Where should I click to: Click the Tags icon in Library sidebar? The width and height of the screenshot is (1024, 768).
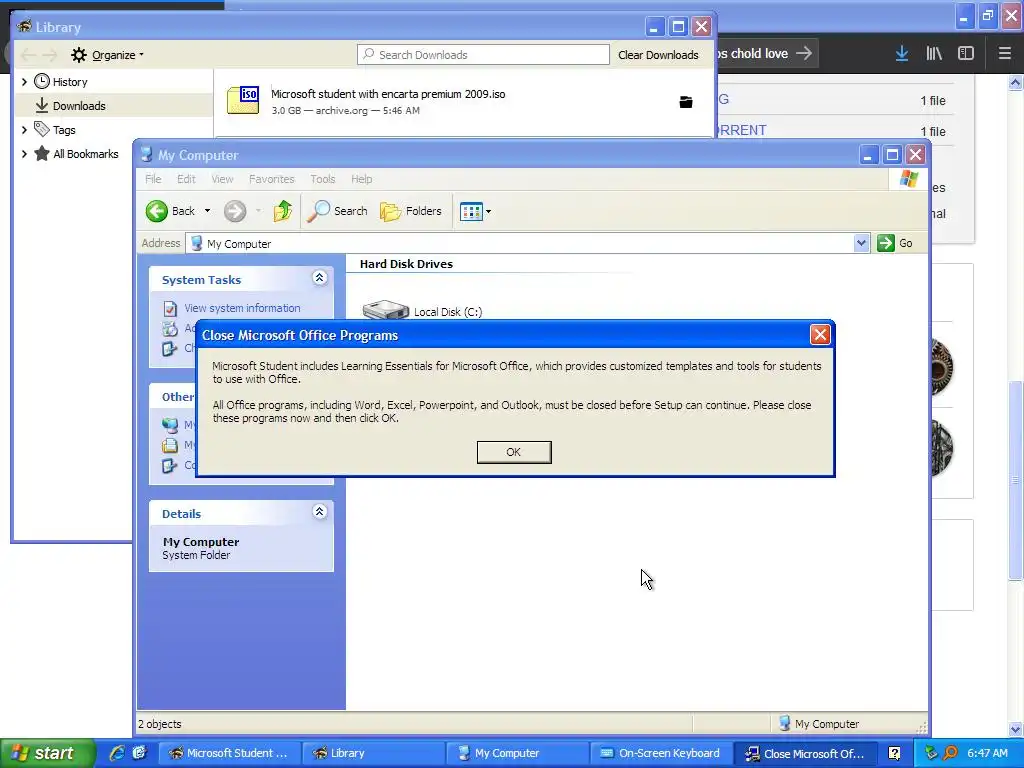pos(42,129)
